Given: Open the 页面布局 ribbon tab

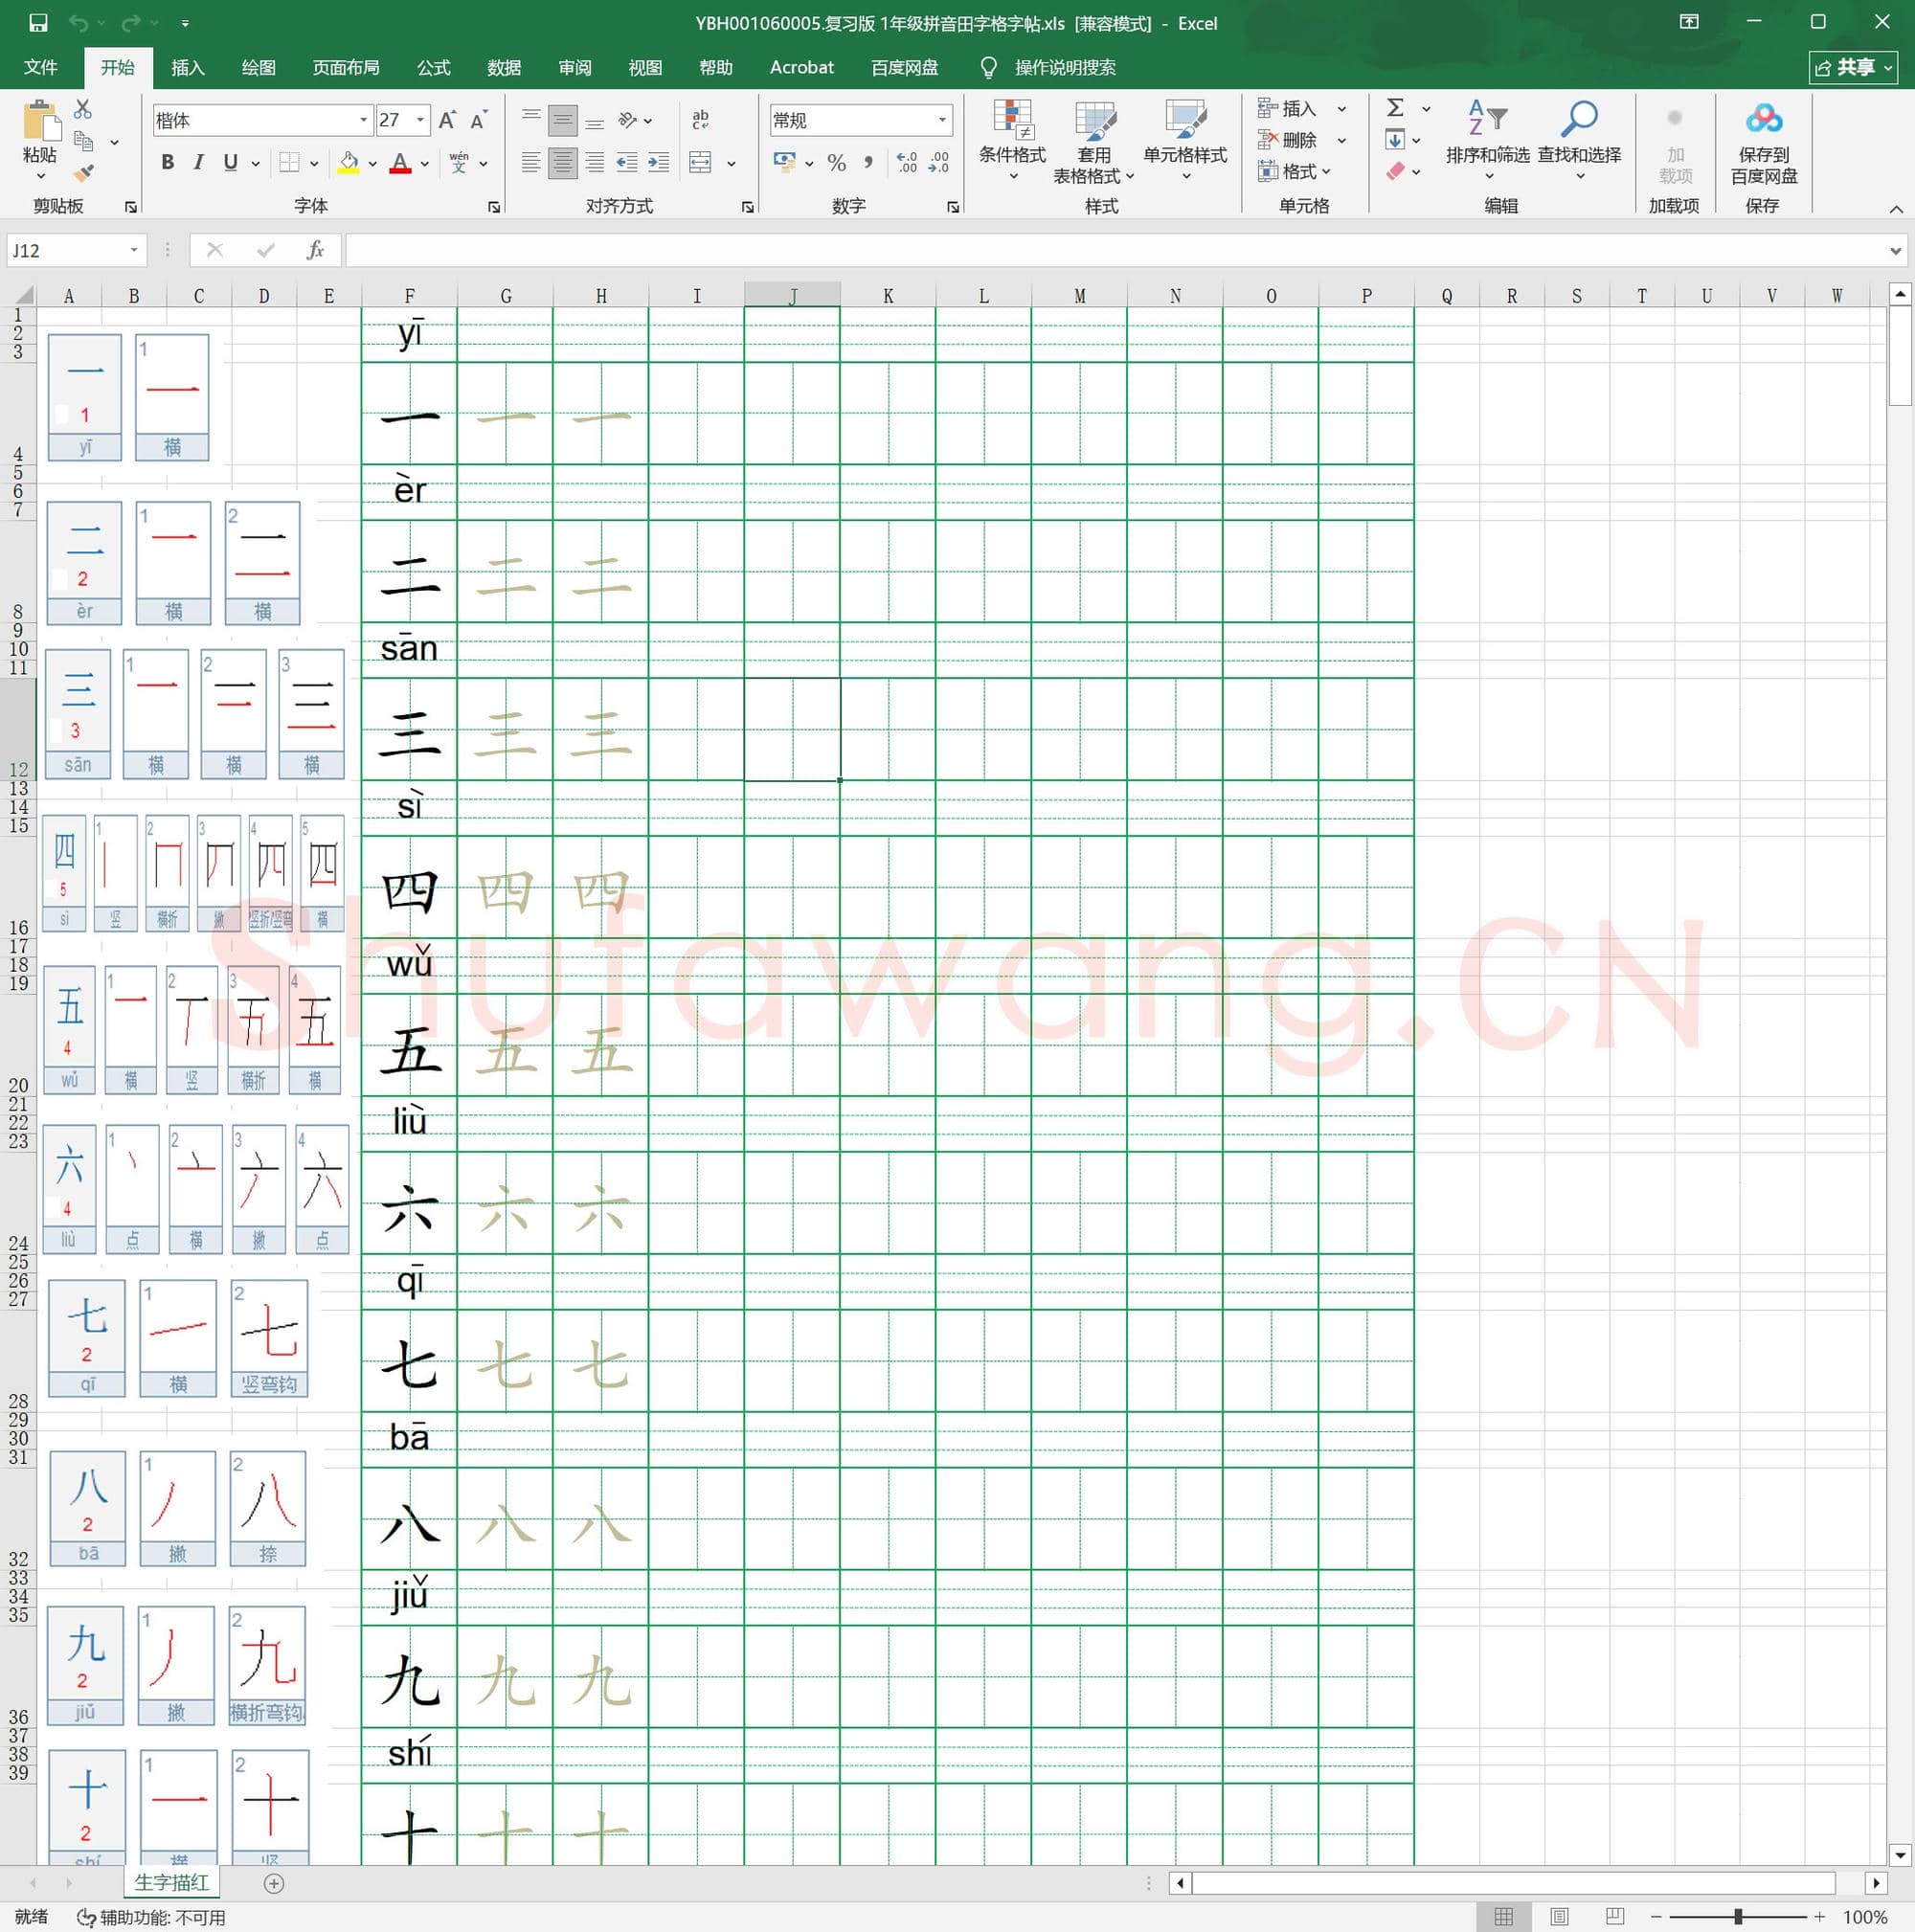Looking at the screenshot, I should pos(346,67).
